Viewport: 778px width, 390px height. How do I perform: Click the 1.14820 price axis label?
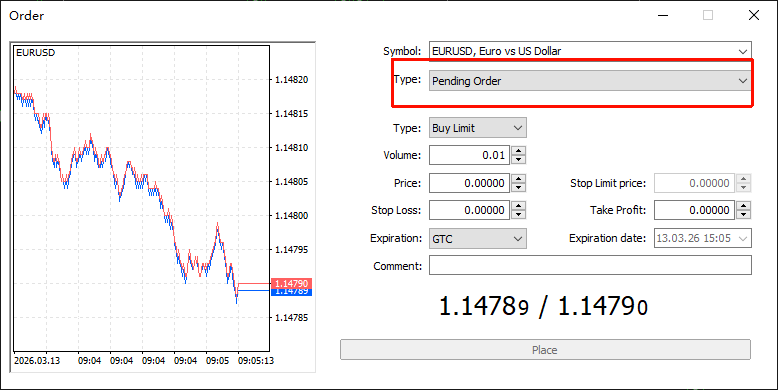coord(292,79)
